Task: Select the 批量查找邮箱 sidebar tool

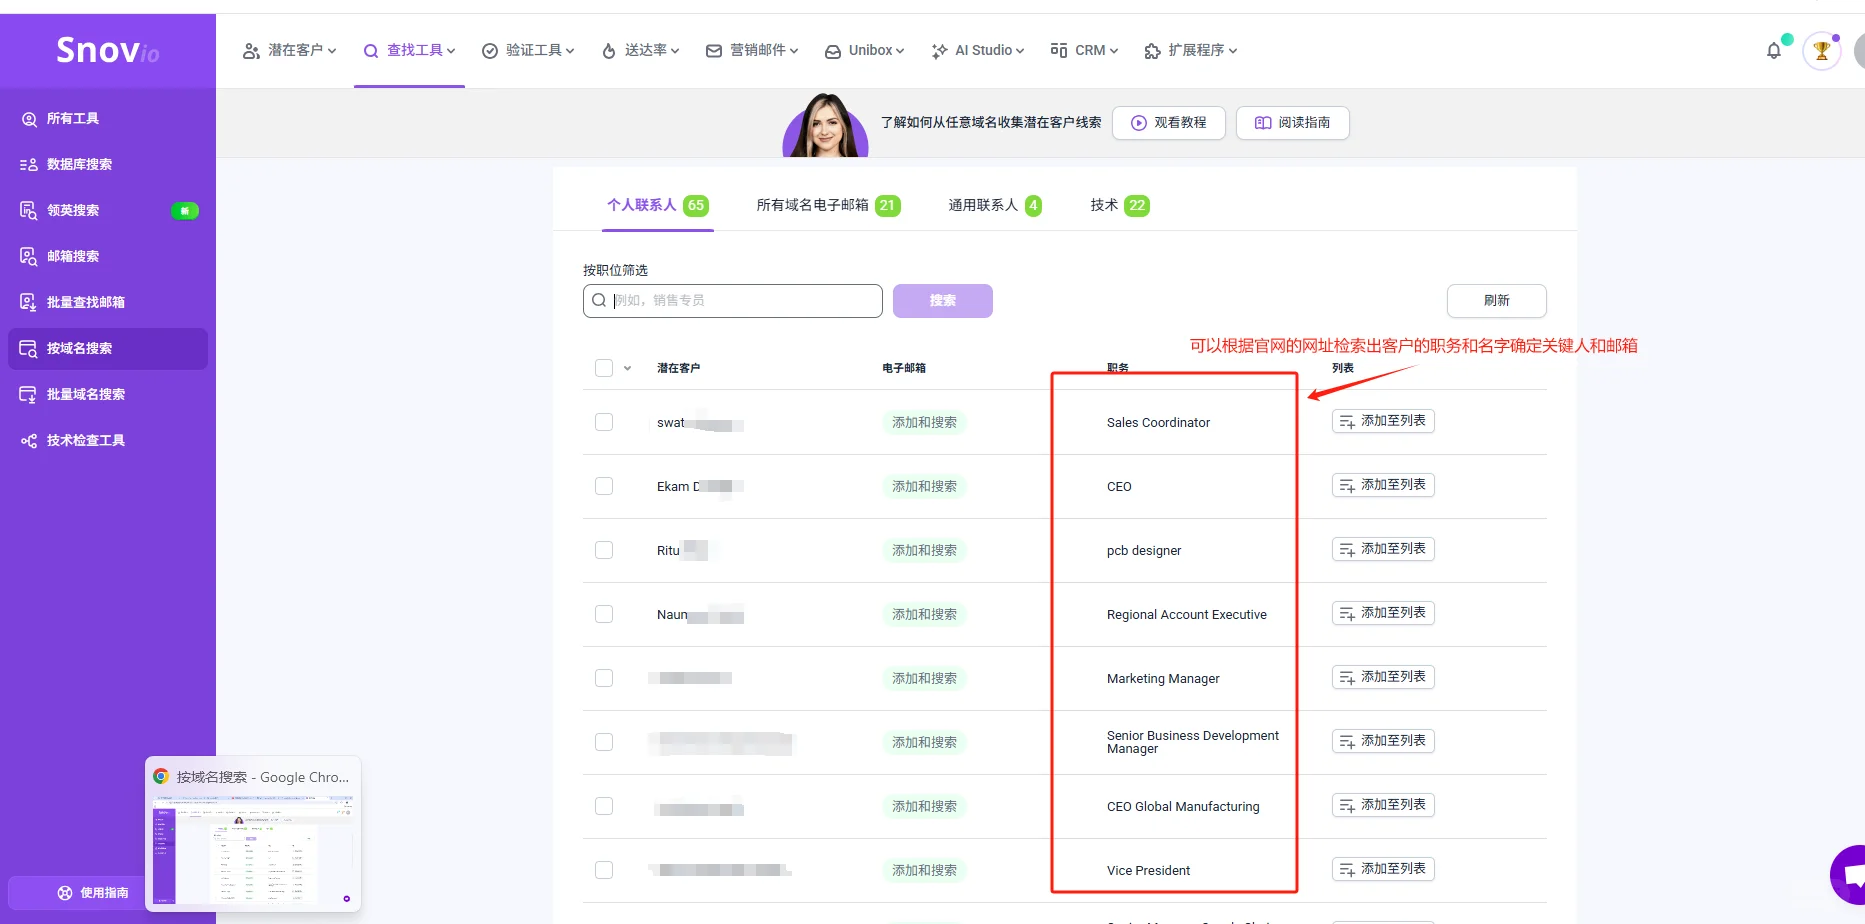Action: click(86, 301)
